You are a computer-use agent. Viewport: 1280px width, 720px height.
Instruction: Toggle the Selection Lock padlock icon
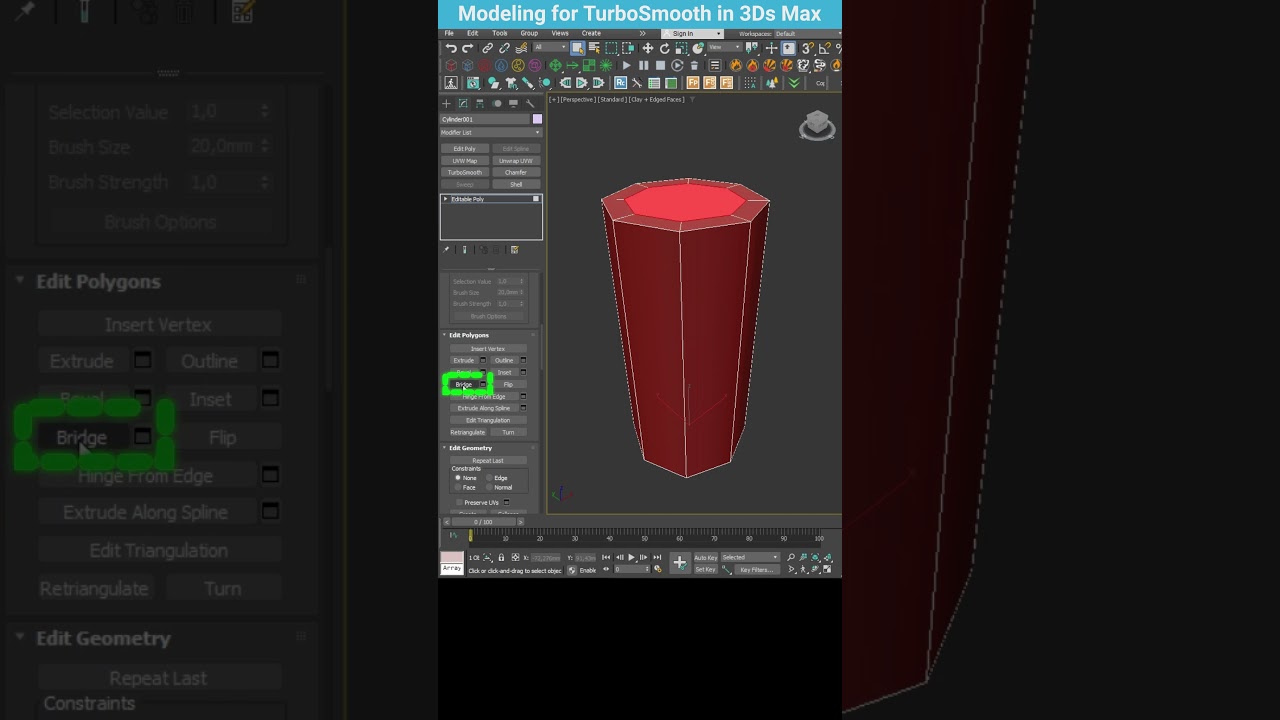[501, 557]
